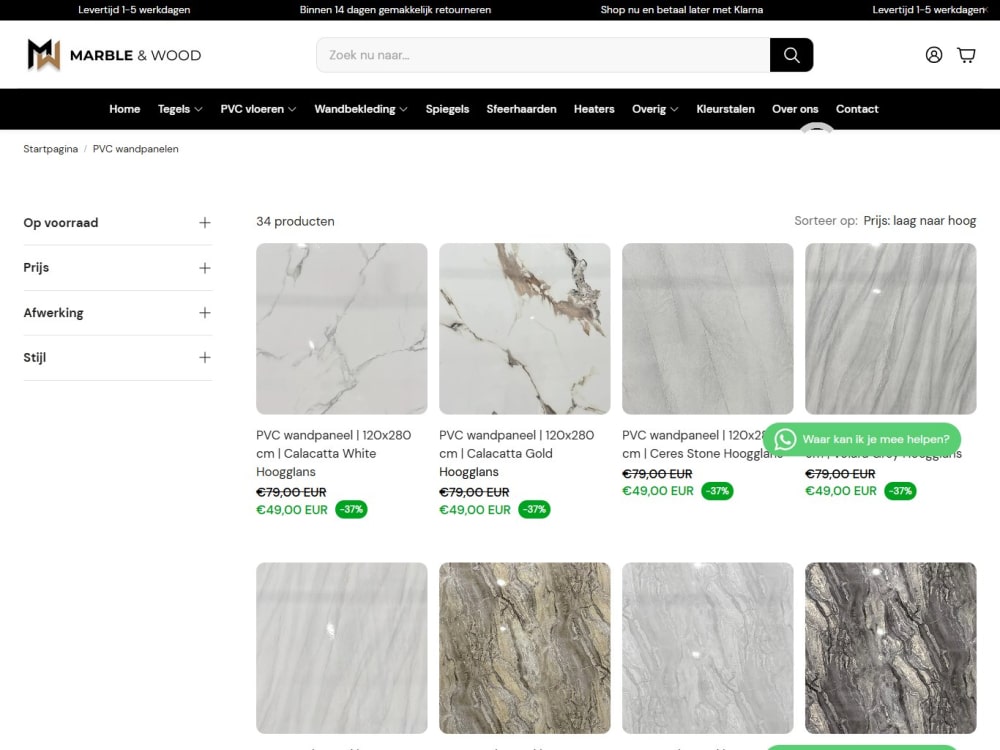Open the shopping cart icon
The image size is (1000, 750).
pyautogui.click(x=966, y=55)
